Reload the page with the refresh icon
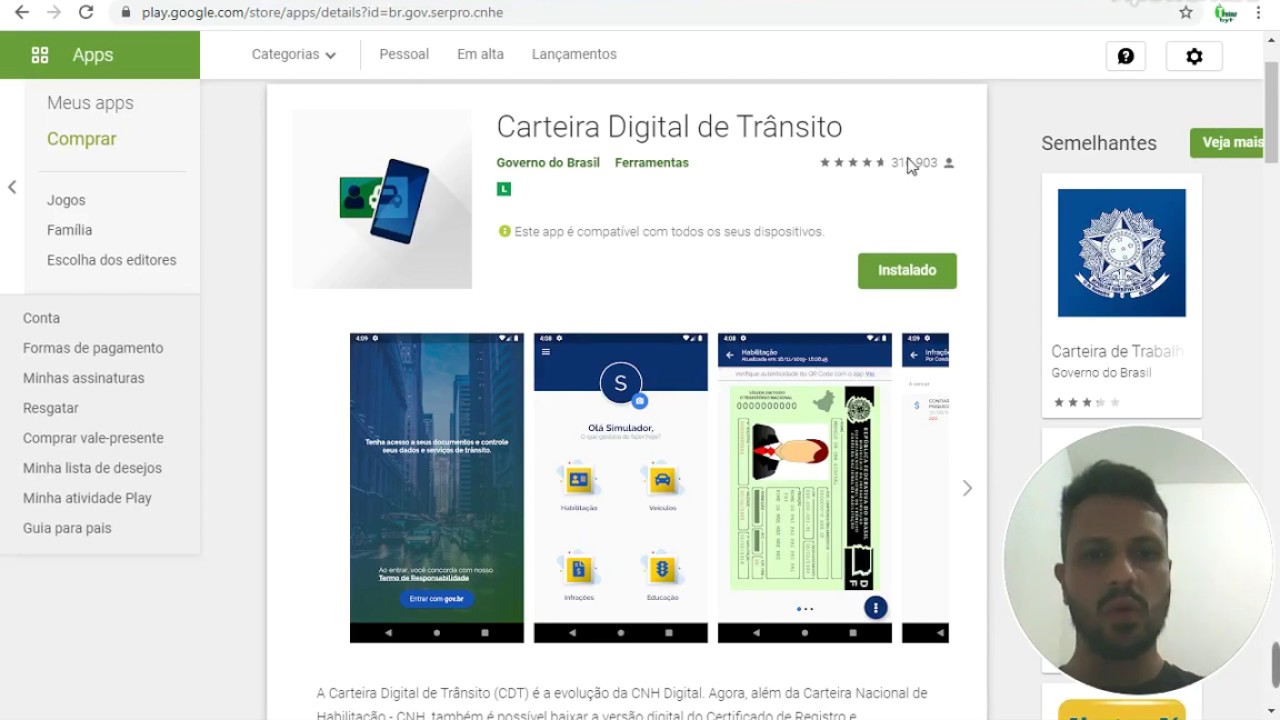Screen dimensions: 1280x720 tap(86, 12)
